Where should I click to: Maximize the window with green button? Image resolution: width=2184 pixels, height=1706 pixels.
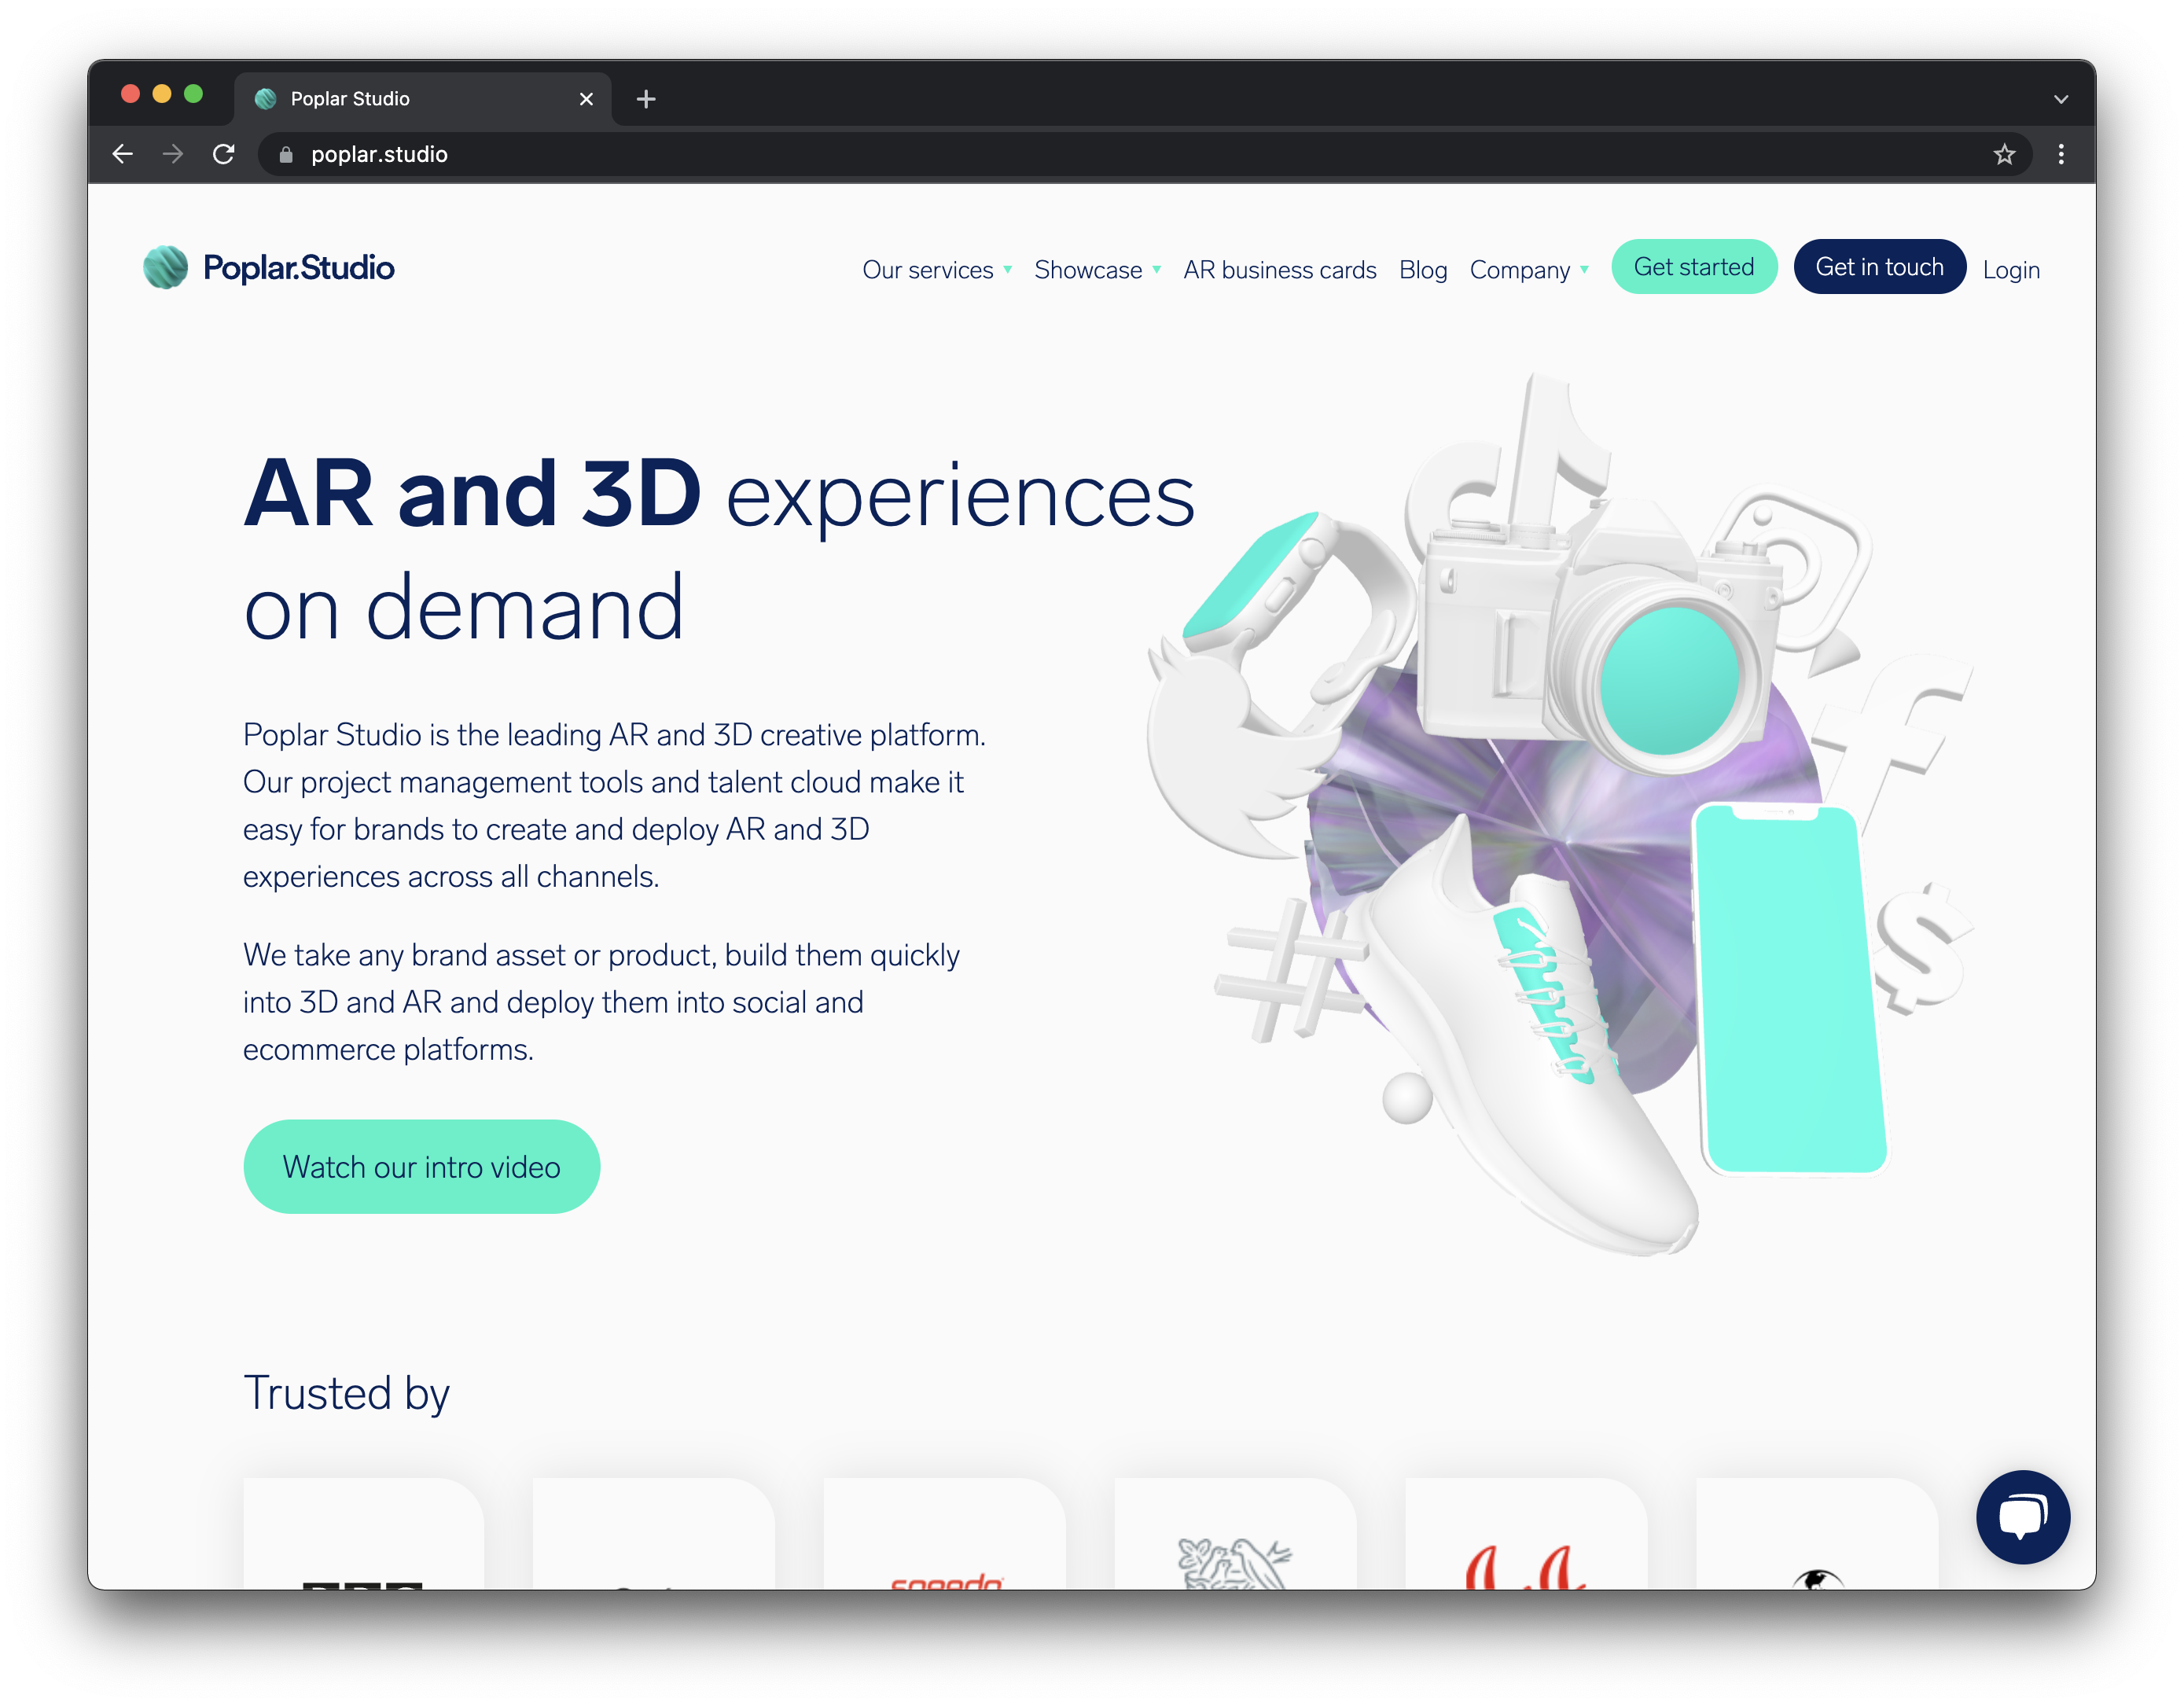194,94
